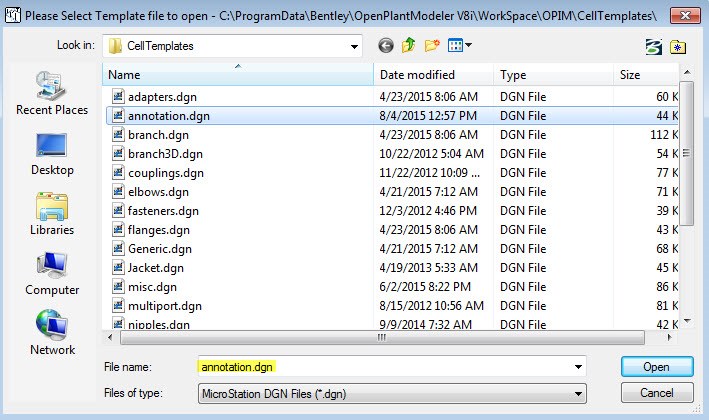Click the horizontal scrollbar thumb
The width and height of the screenshot is (709, 420).
tap(382, 337)
